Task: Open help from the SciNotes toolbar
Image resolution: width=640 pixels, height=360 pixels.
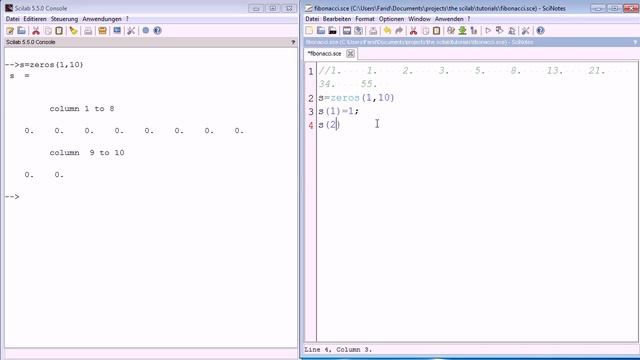Action: 540,31
